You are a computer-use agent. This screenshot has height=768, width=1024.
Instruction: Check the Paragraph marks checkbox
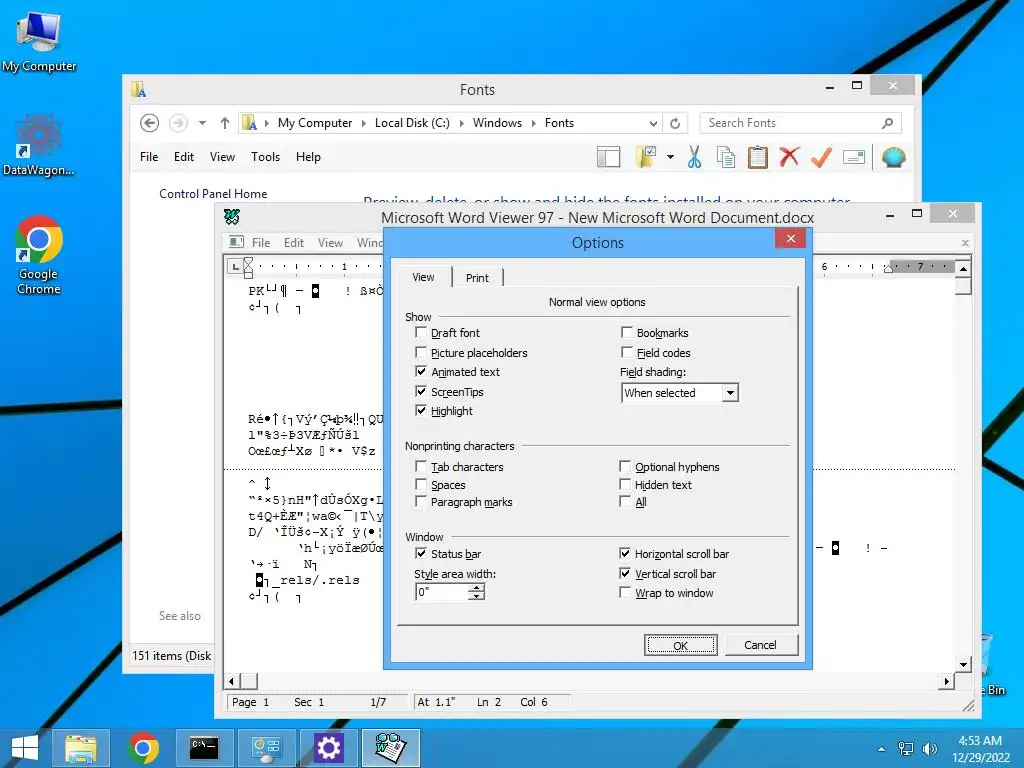(421, 502)
